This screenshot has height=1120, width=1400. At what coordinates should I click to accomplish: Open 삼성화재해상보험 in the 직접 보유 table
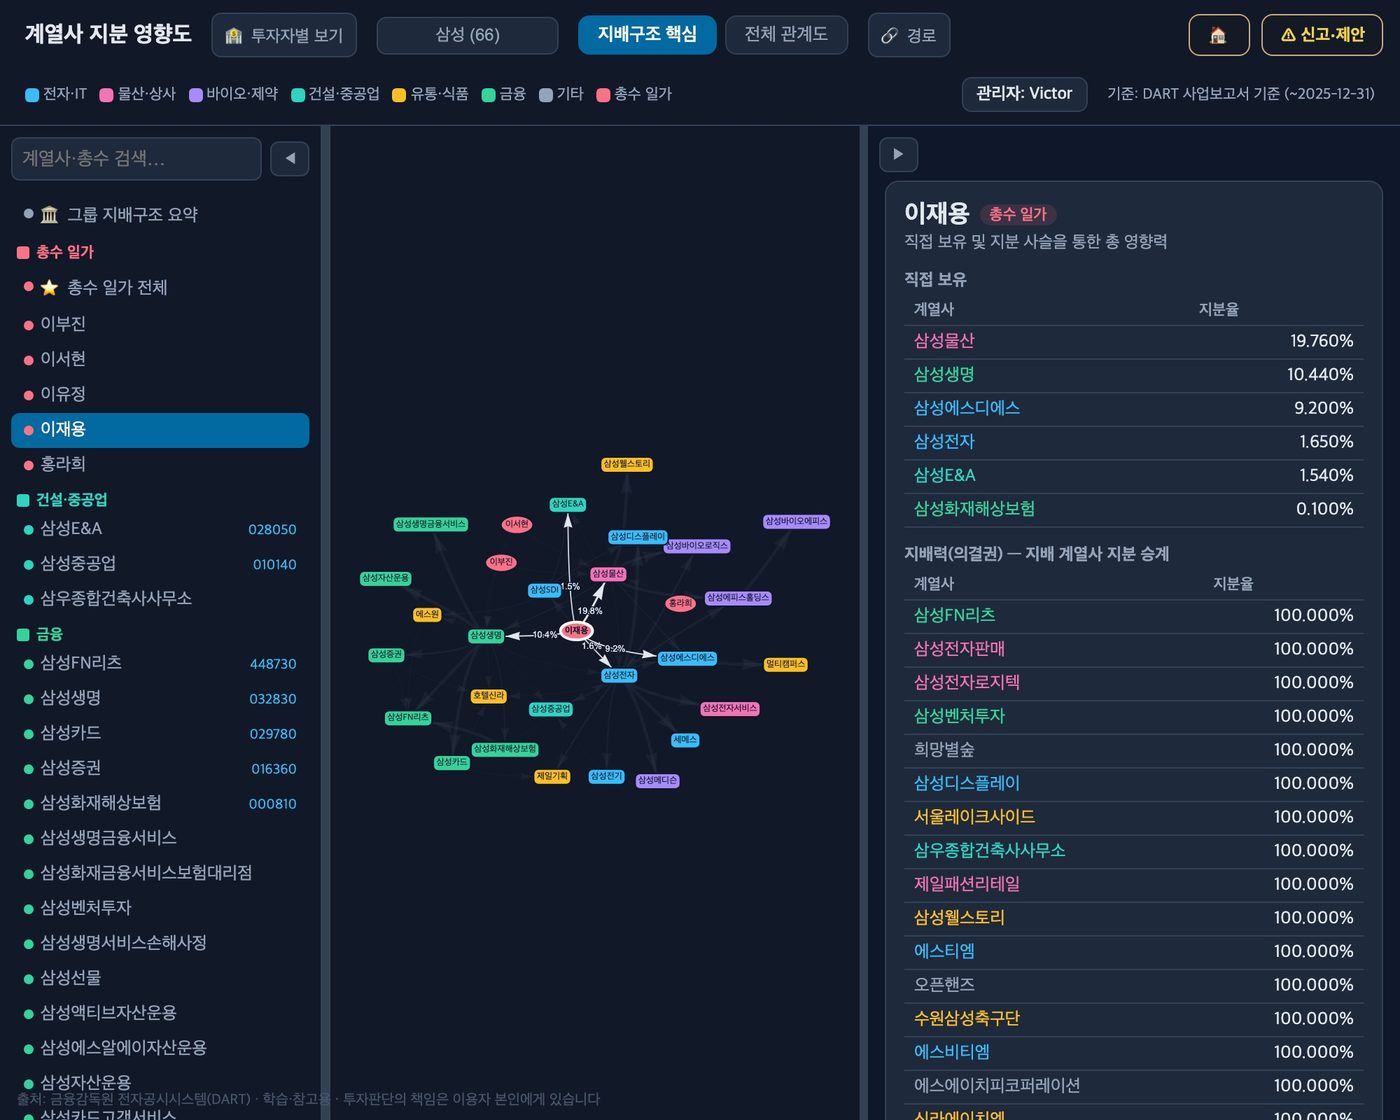pos(974,509)
